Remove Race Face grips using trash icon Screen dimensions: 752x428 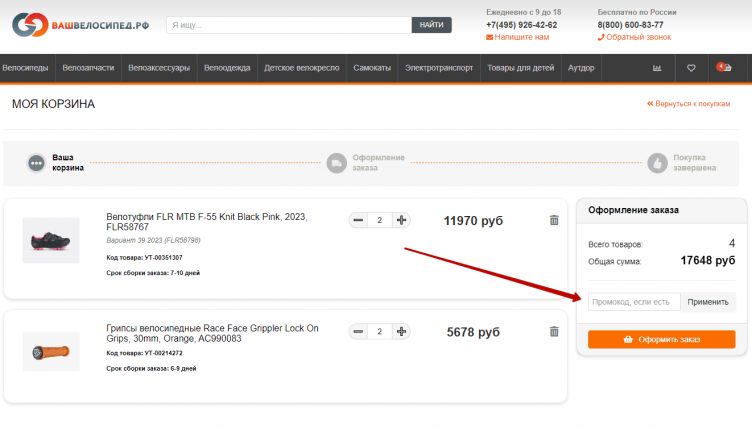point(554,331)
